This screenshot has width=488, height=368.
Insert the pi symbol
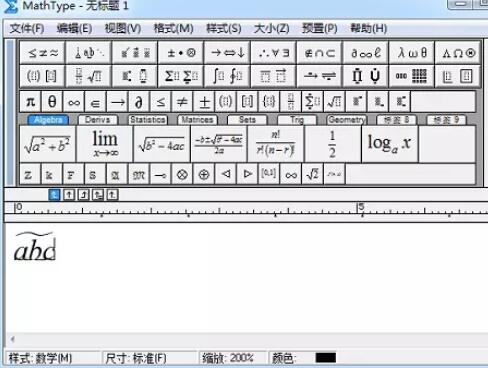[30, 102]
